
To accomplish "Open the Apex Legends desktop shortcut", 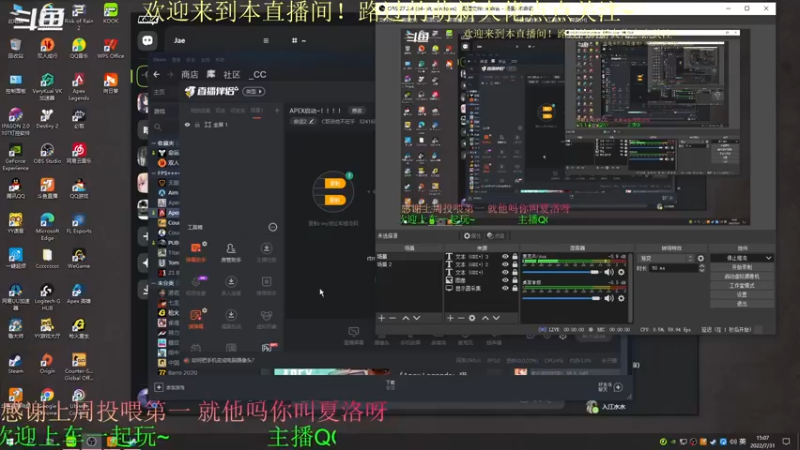I will point(78,86).
